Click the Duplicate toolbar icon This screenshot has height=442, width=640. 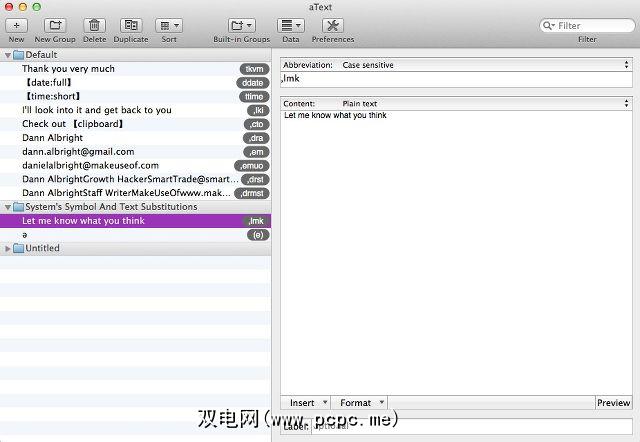(130, 25)
